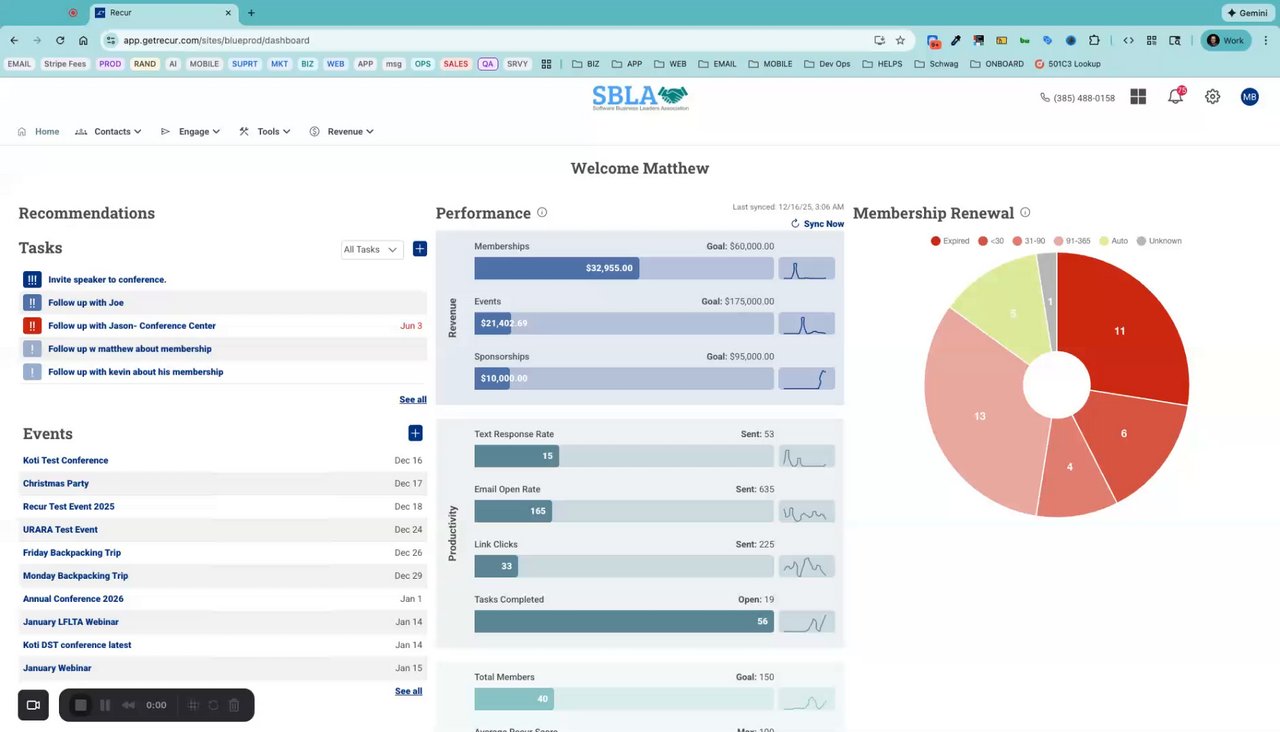Open the All Tasks dropdown
Image resolution: width=1280 pixels, height=732 pixels.
pyautogui.click(x=371, y=249)
